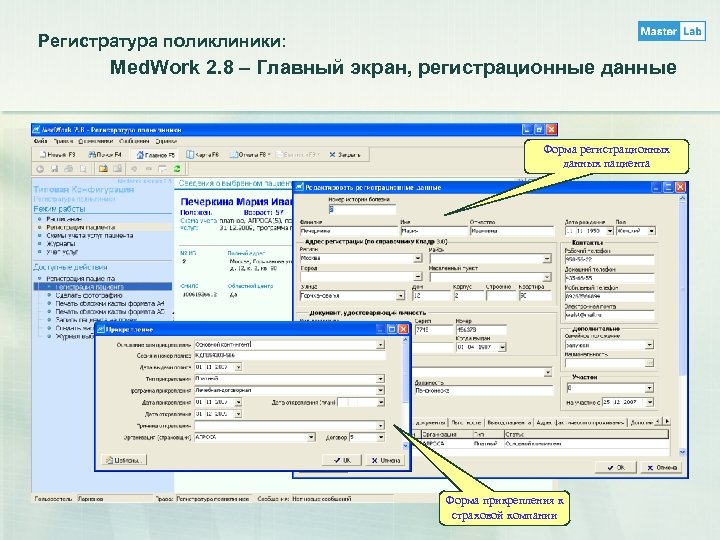Open the 'Отчеты F8' toolbar dropdown
Viewport: 720px width, 540px height.
250,155
